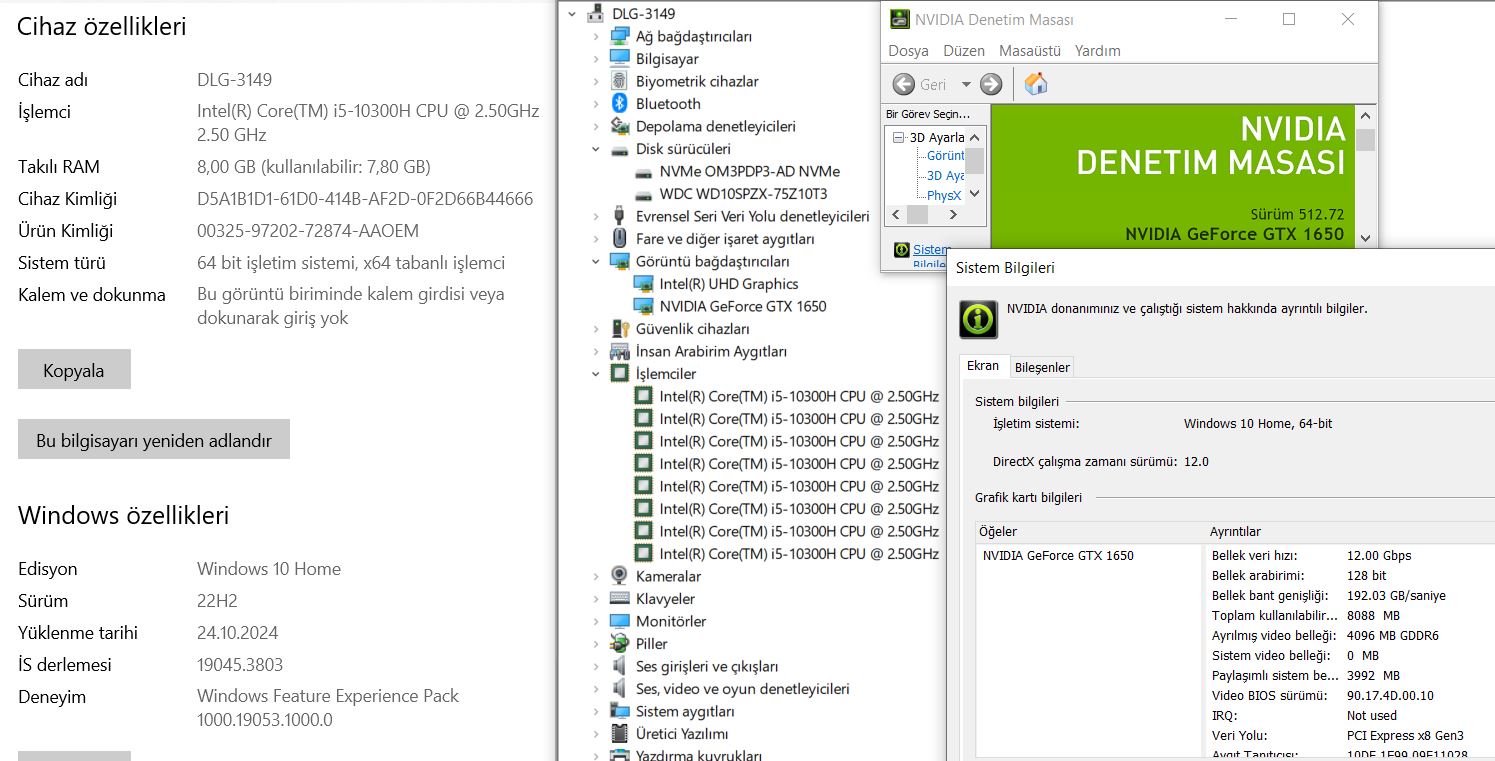Switch to the Bileşenler tab

click(x=1042, y=367)
